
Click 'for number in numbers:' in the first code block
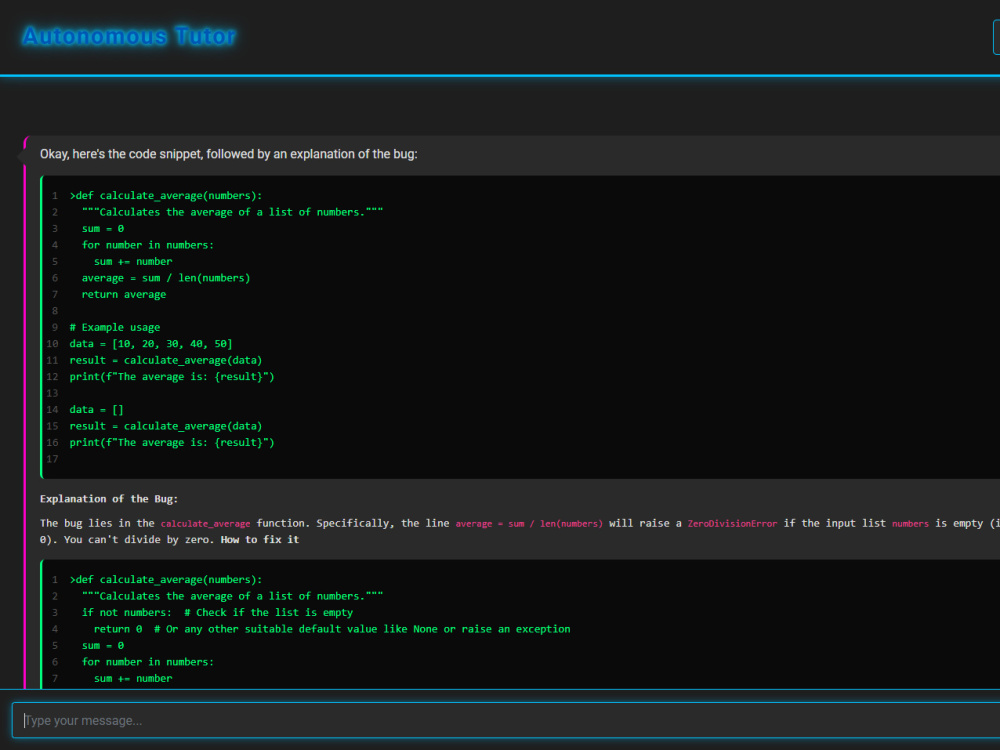pos(147,245)
